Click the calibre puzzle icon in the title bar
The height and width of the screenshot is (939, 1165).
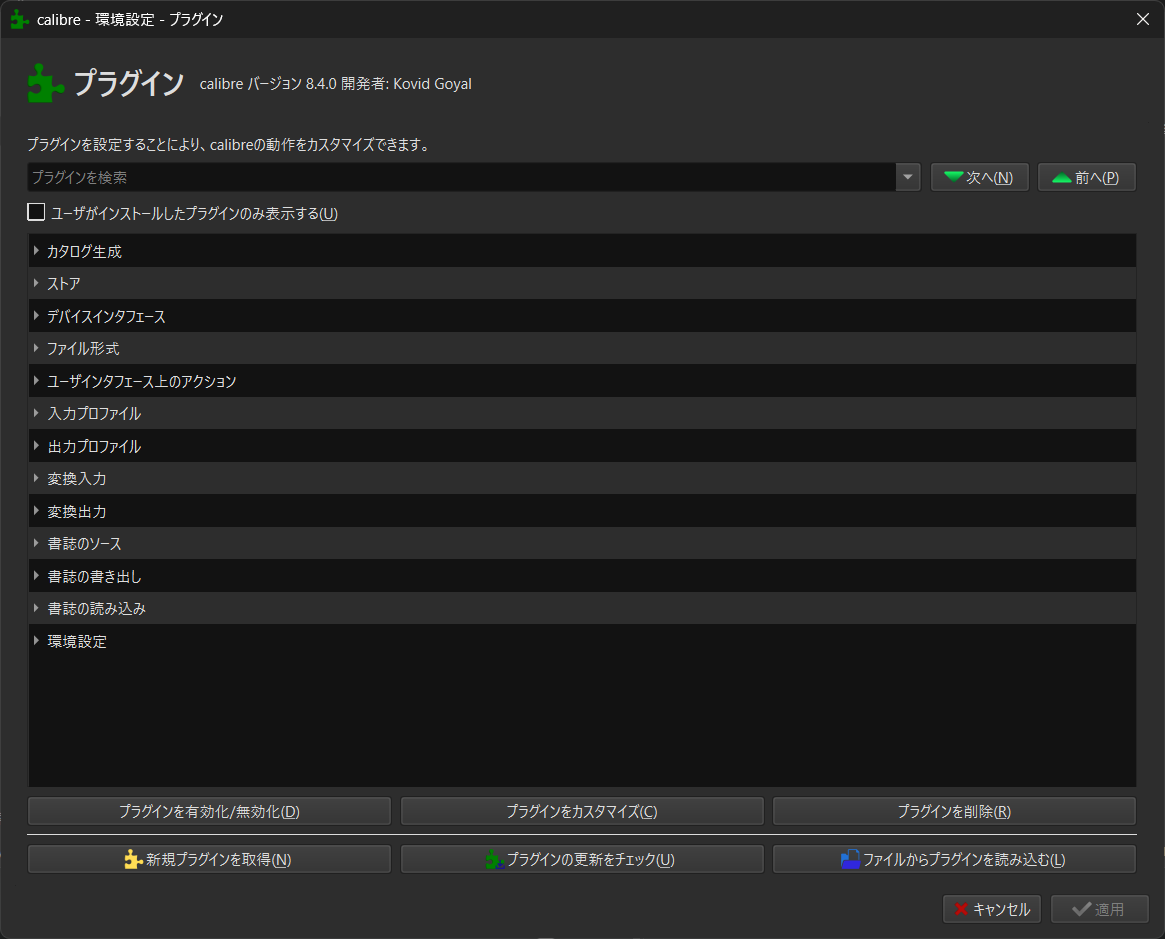(x=18, y=18)
